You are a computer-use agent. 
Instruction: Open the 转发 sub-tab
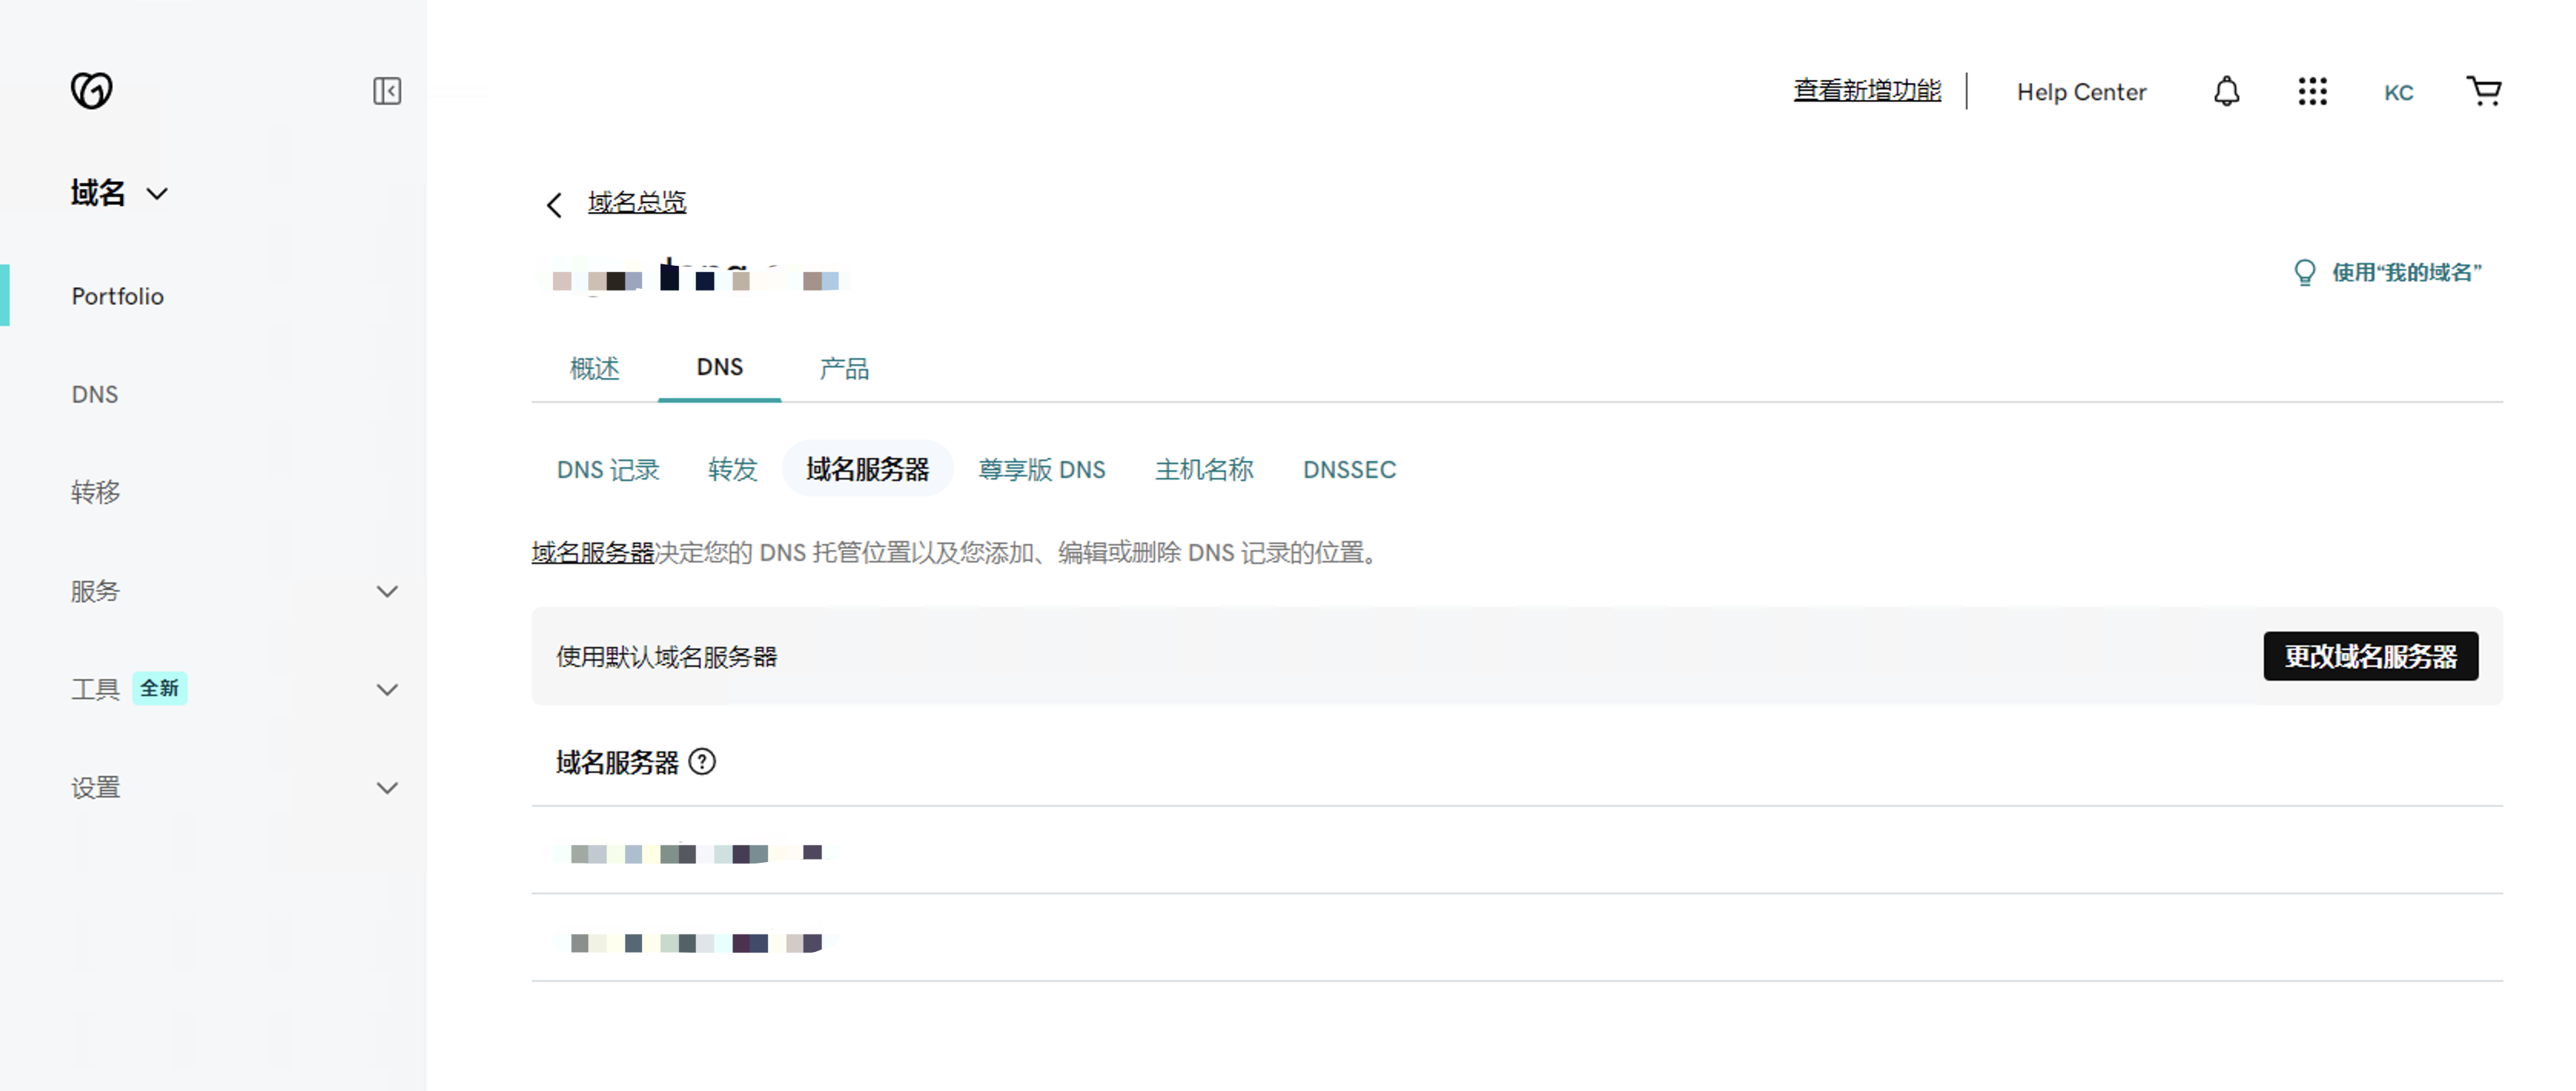click(732, 469)
